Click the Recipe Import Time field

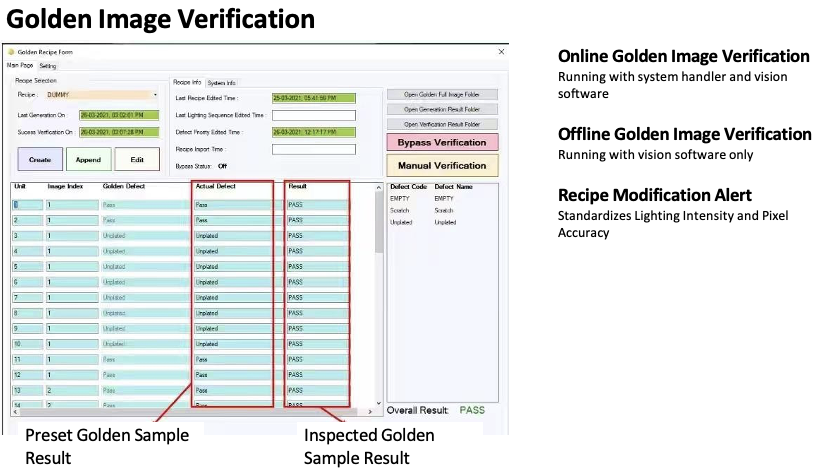point(314,149)
